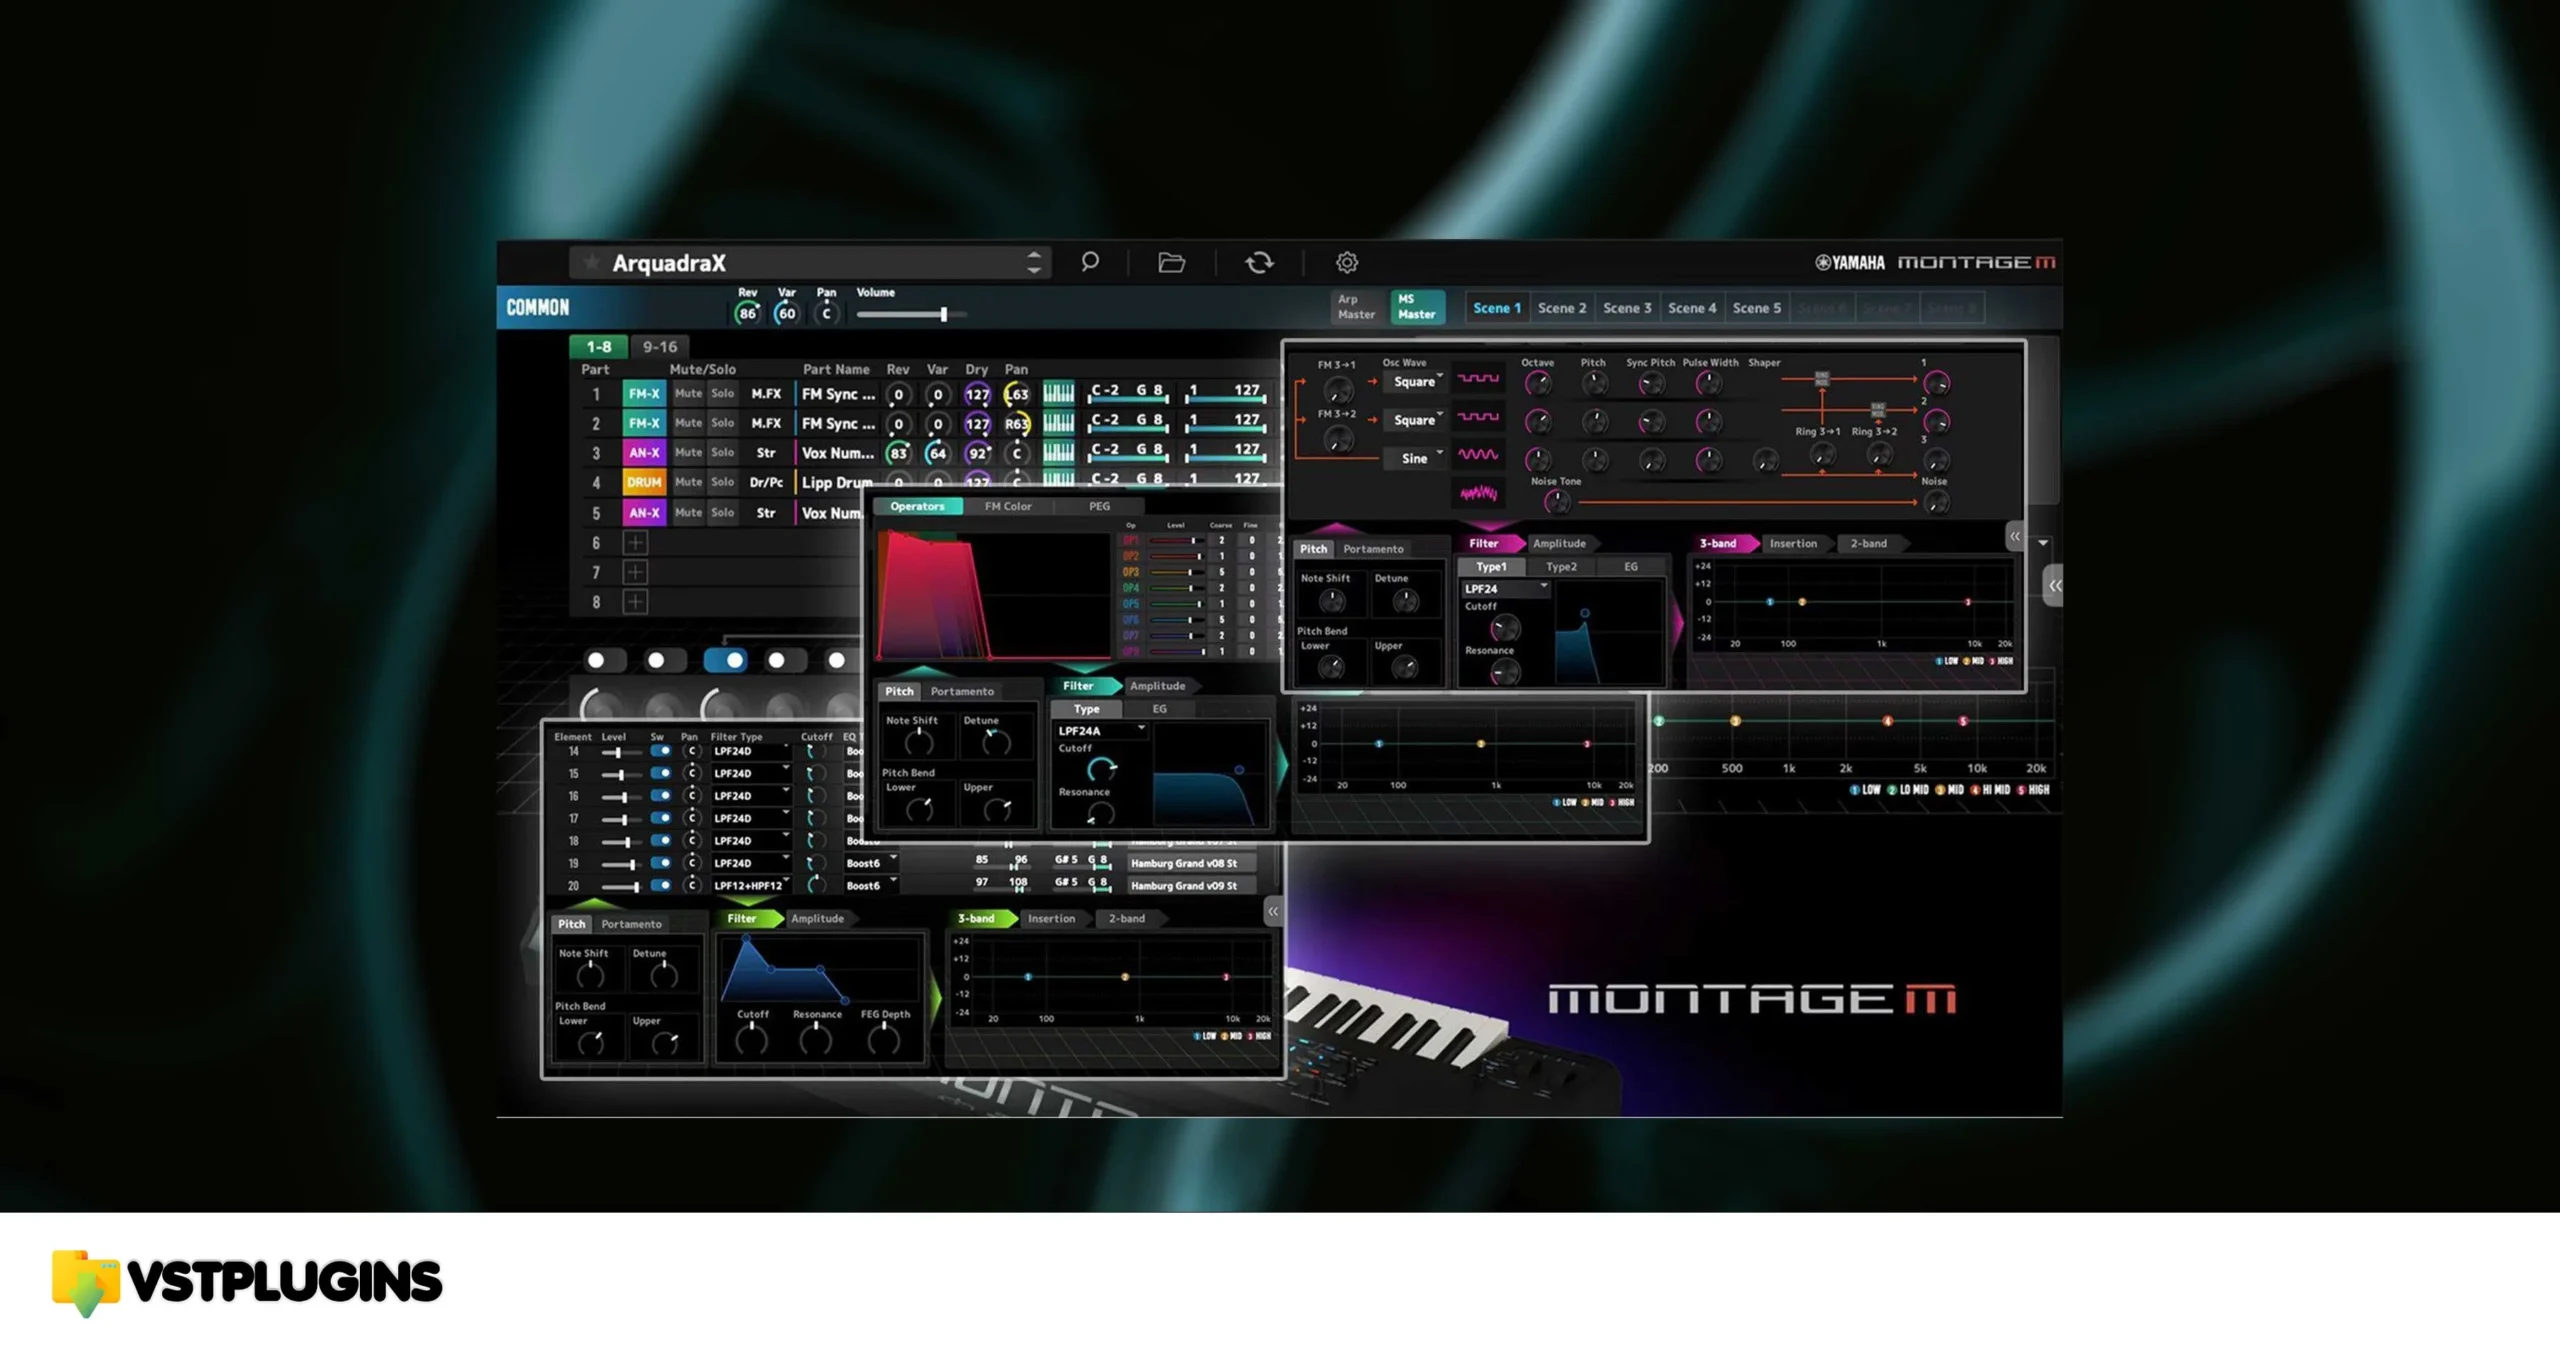
Task: Click the common Var knob showing 60
Action: tap(787, 313)
